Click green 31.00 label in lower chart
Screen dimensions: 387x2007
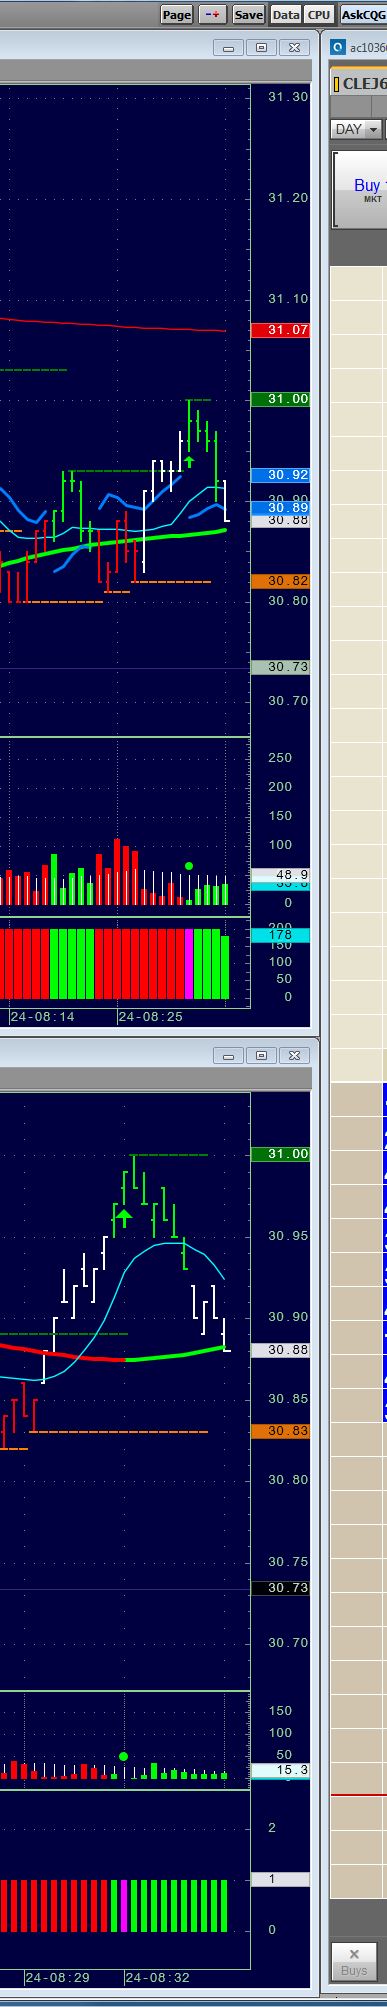click(x=281, y=1154)
